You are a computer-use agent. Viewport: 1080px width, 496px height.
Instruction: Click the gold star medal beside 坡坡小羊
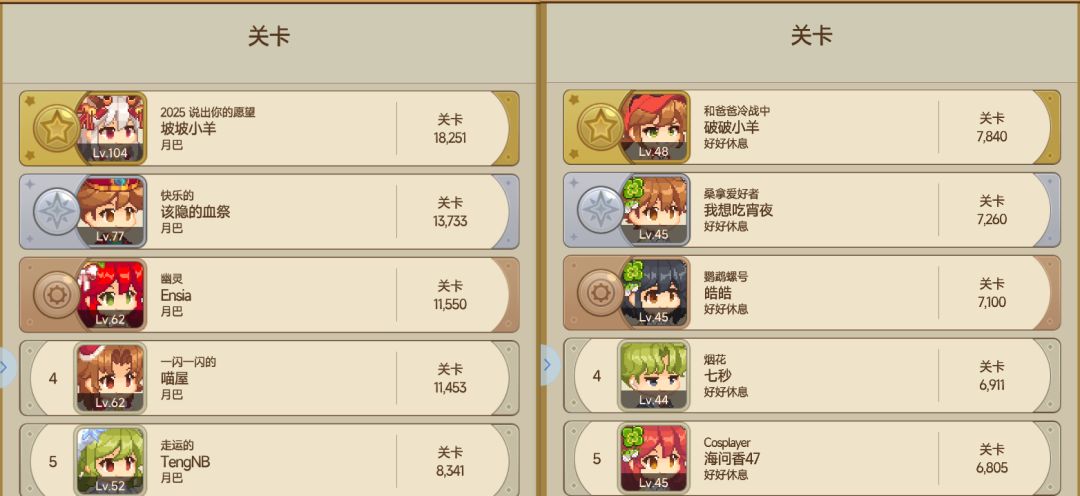[x=56, y=128]
